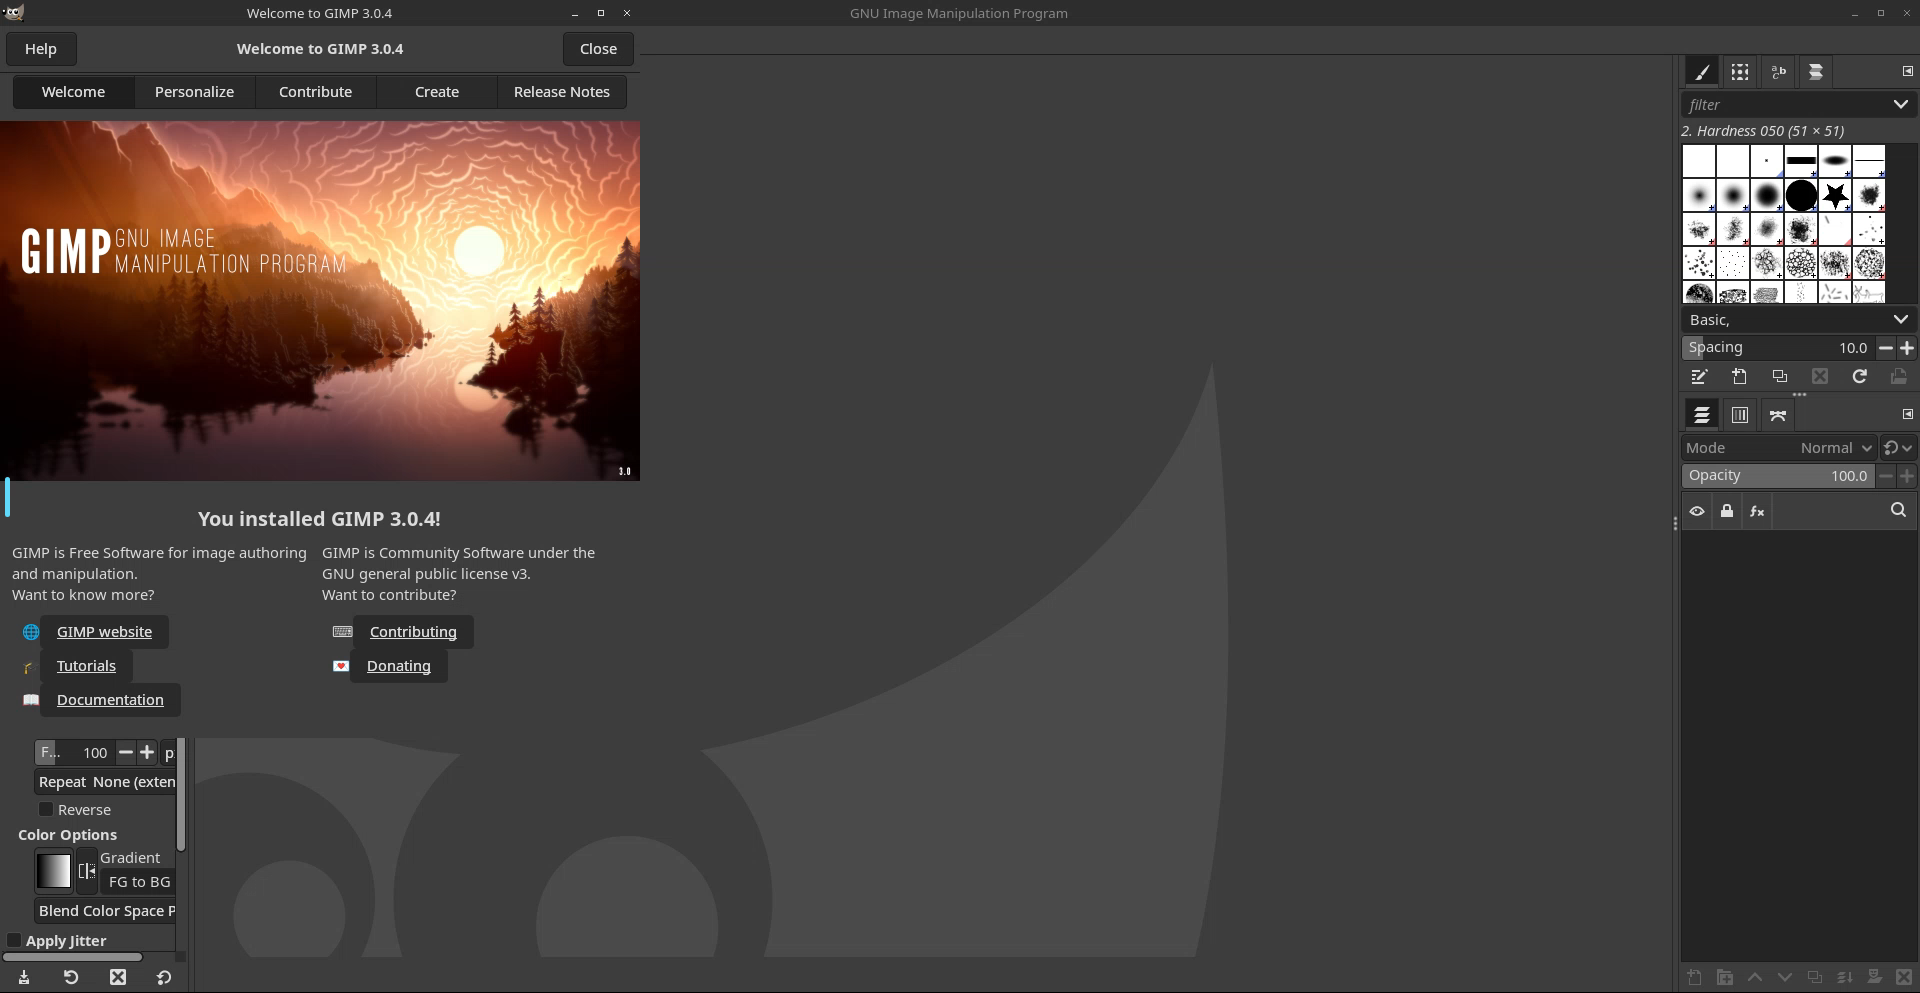Restore tool preset in tool options
Image resolution: width=1920 pixels, height=993 pixels.
pyautogui.click(x=71, y=977)
